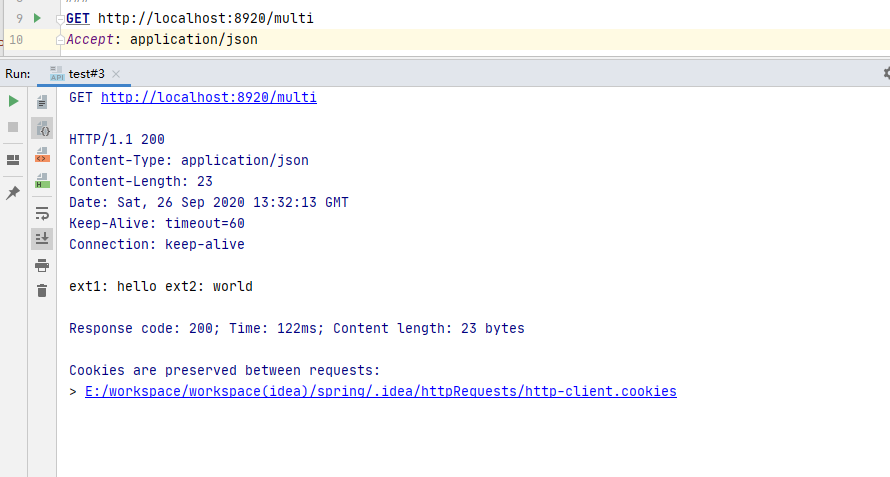Pin the test#3 run tab
This screenshot has height=477, width=890.
(13, 192)
